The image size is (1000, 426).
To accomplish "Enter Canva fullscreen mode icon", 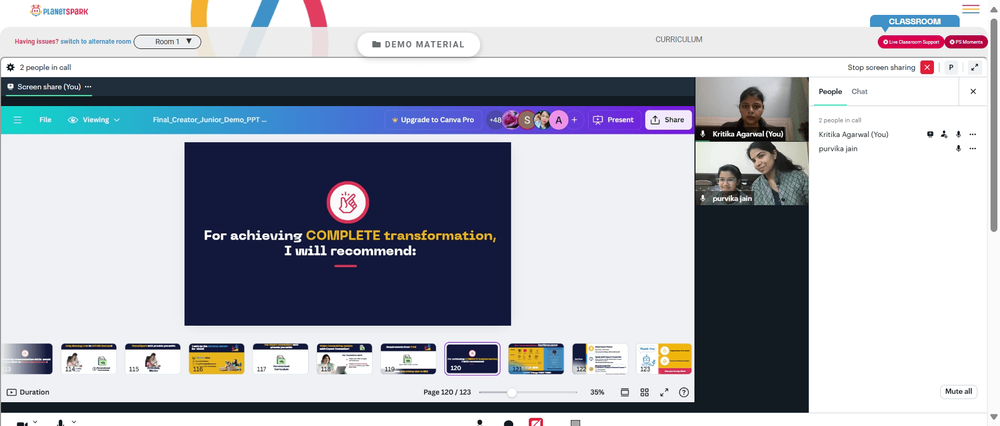I will [x=664, y=392].
